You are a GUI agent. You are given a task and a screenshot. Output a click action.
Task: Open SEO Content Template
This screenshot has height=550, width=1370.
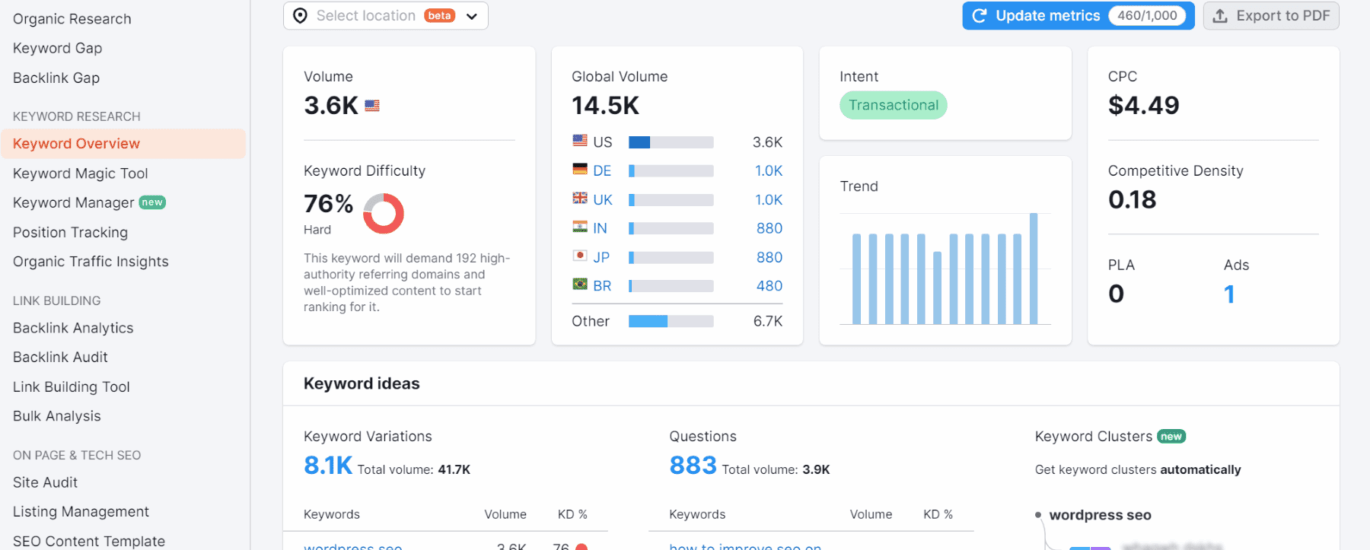tap(89, 541)
